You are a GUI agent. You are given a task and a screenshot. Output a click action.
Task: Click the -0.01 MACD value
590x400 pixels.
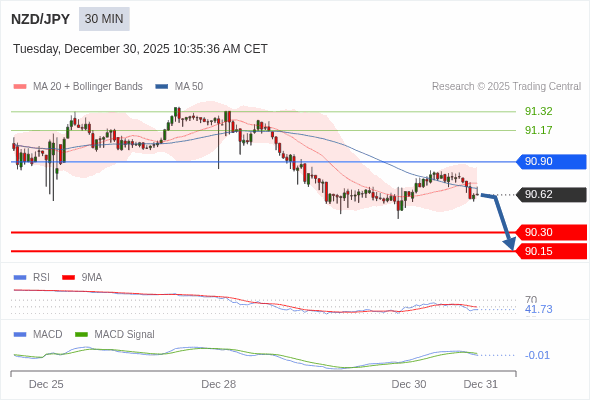[537, 355]
